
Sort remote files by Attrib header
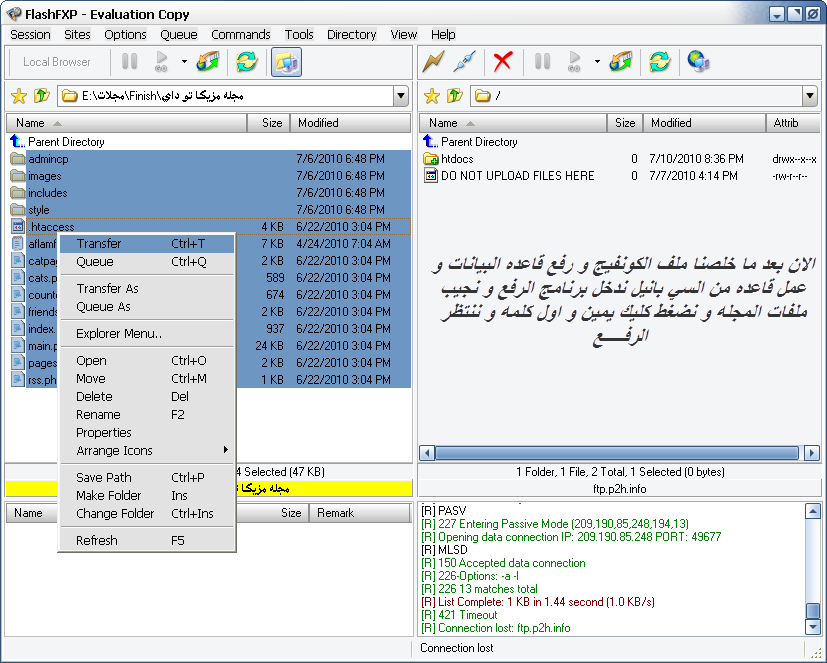point(793,123)
